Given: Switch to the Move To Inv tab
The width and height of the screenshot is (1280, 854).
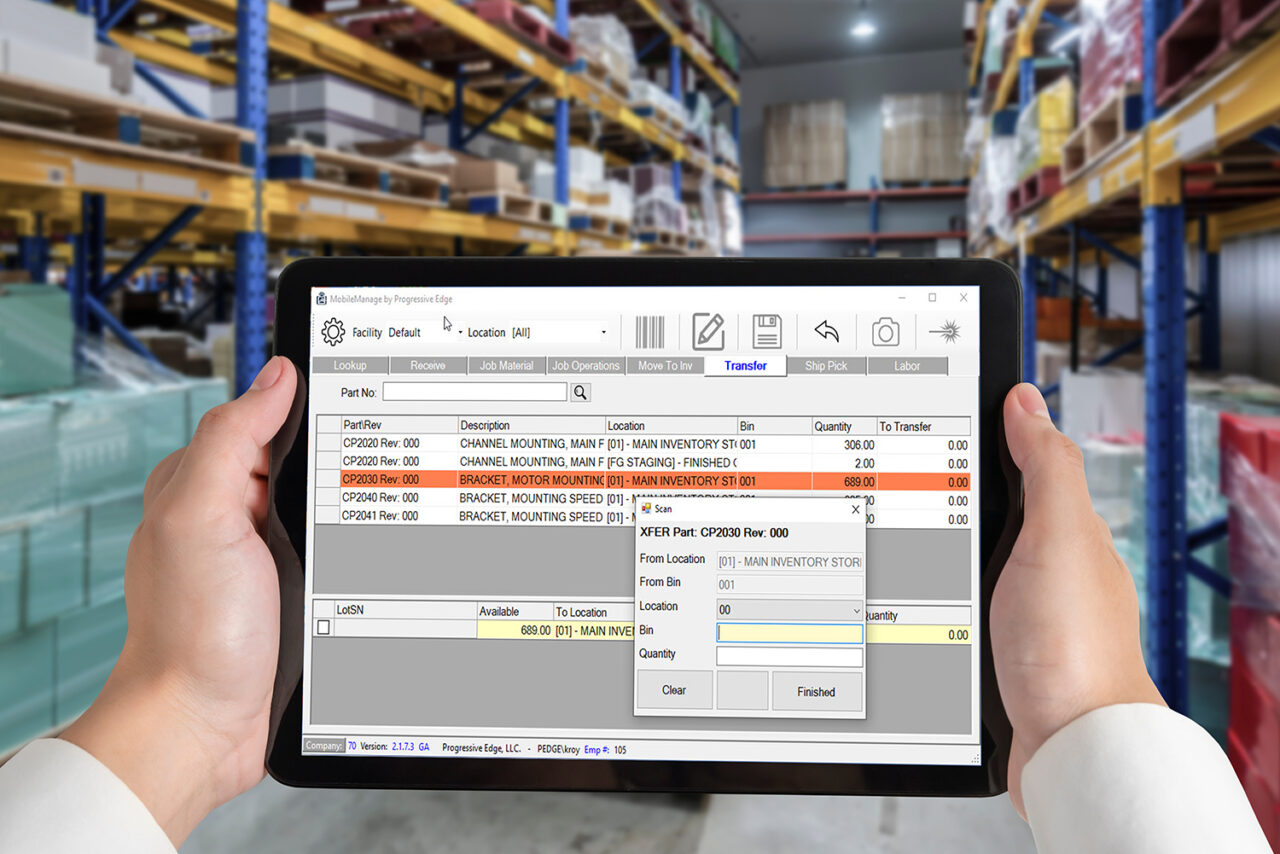Looking at the screenshot, I should coord(666,366).
